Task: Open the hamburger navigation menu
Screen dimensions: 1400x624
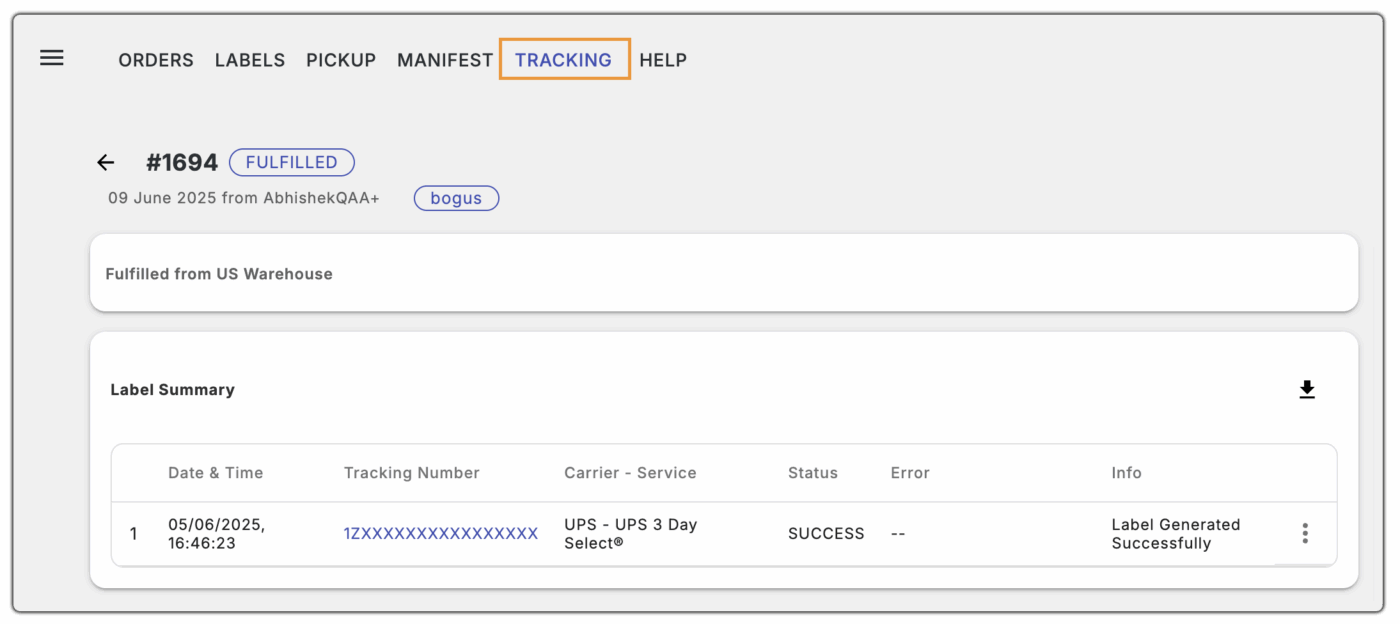Action: tap(51, 58)
